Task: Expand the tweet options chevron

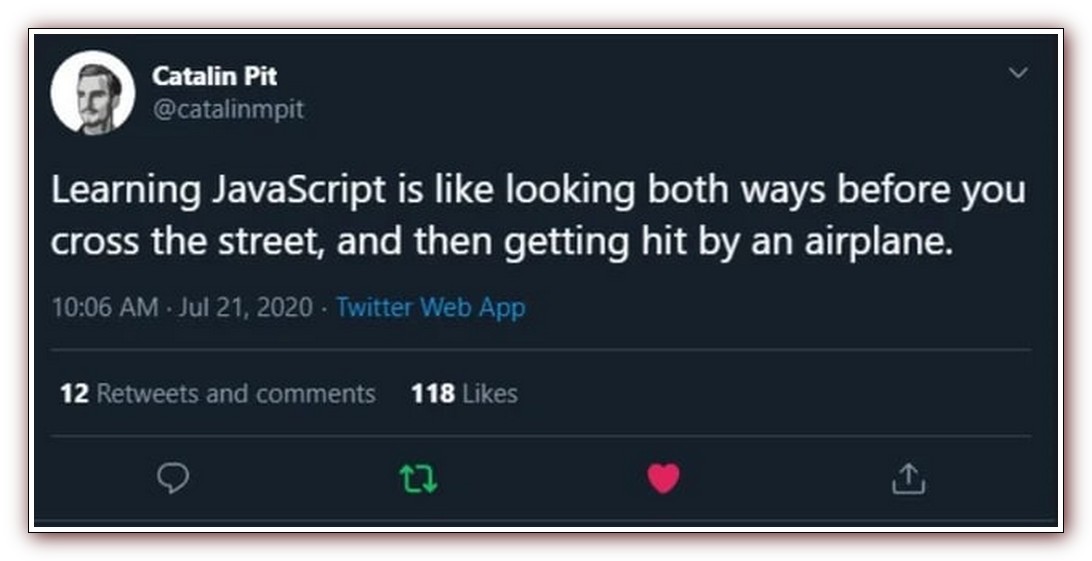Action: (x=1018, y=74)
